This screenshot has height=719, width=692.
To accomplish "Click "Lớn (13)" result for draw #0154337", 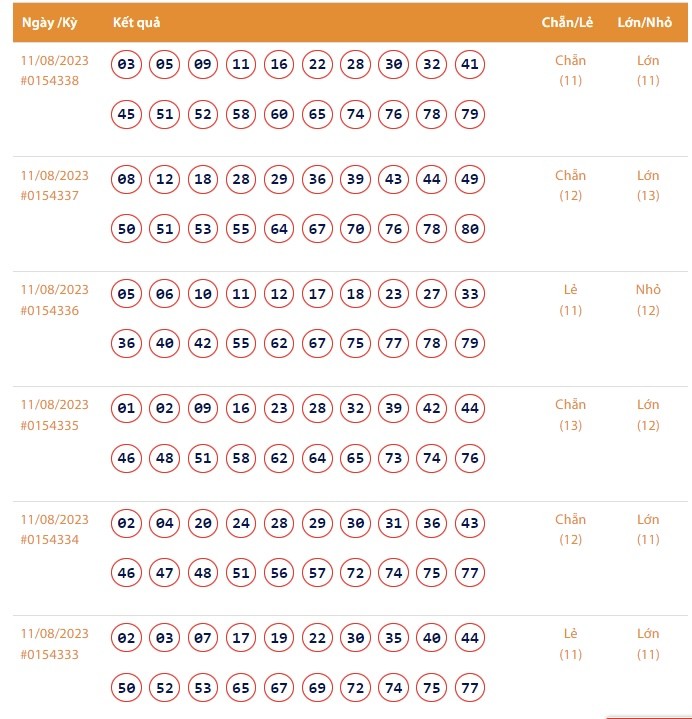I will point(648,185).
